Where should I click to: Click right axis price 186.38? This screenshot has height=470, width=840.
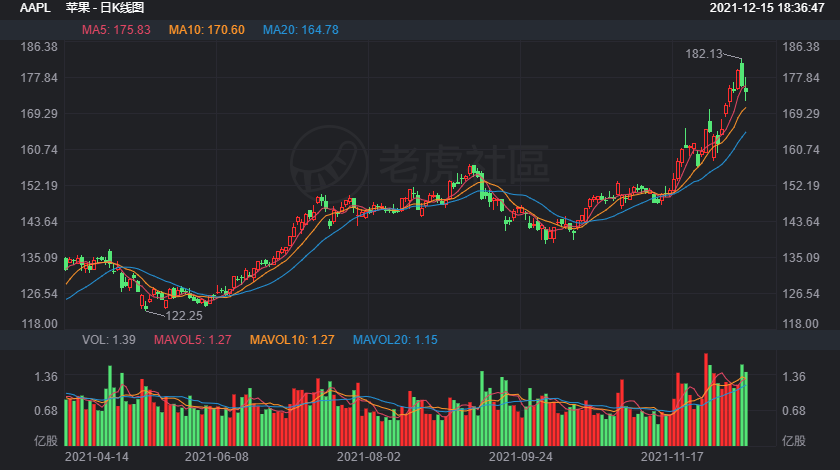pos(801,47)
